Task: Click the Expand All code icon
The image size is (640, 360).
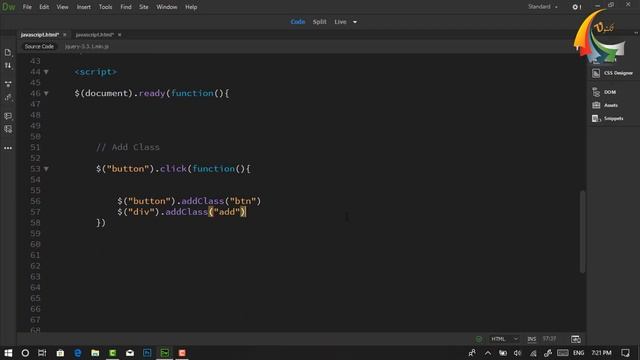Action: point(8,84)
